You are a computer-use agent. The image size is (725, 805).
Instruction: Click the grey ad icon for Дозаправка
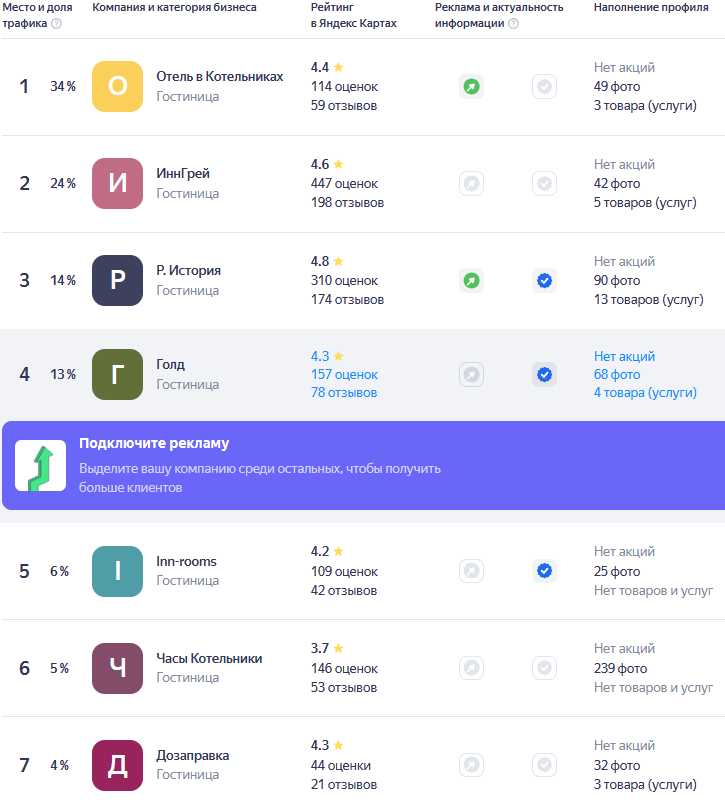click(x=471, y=765)
